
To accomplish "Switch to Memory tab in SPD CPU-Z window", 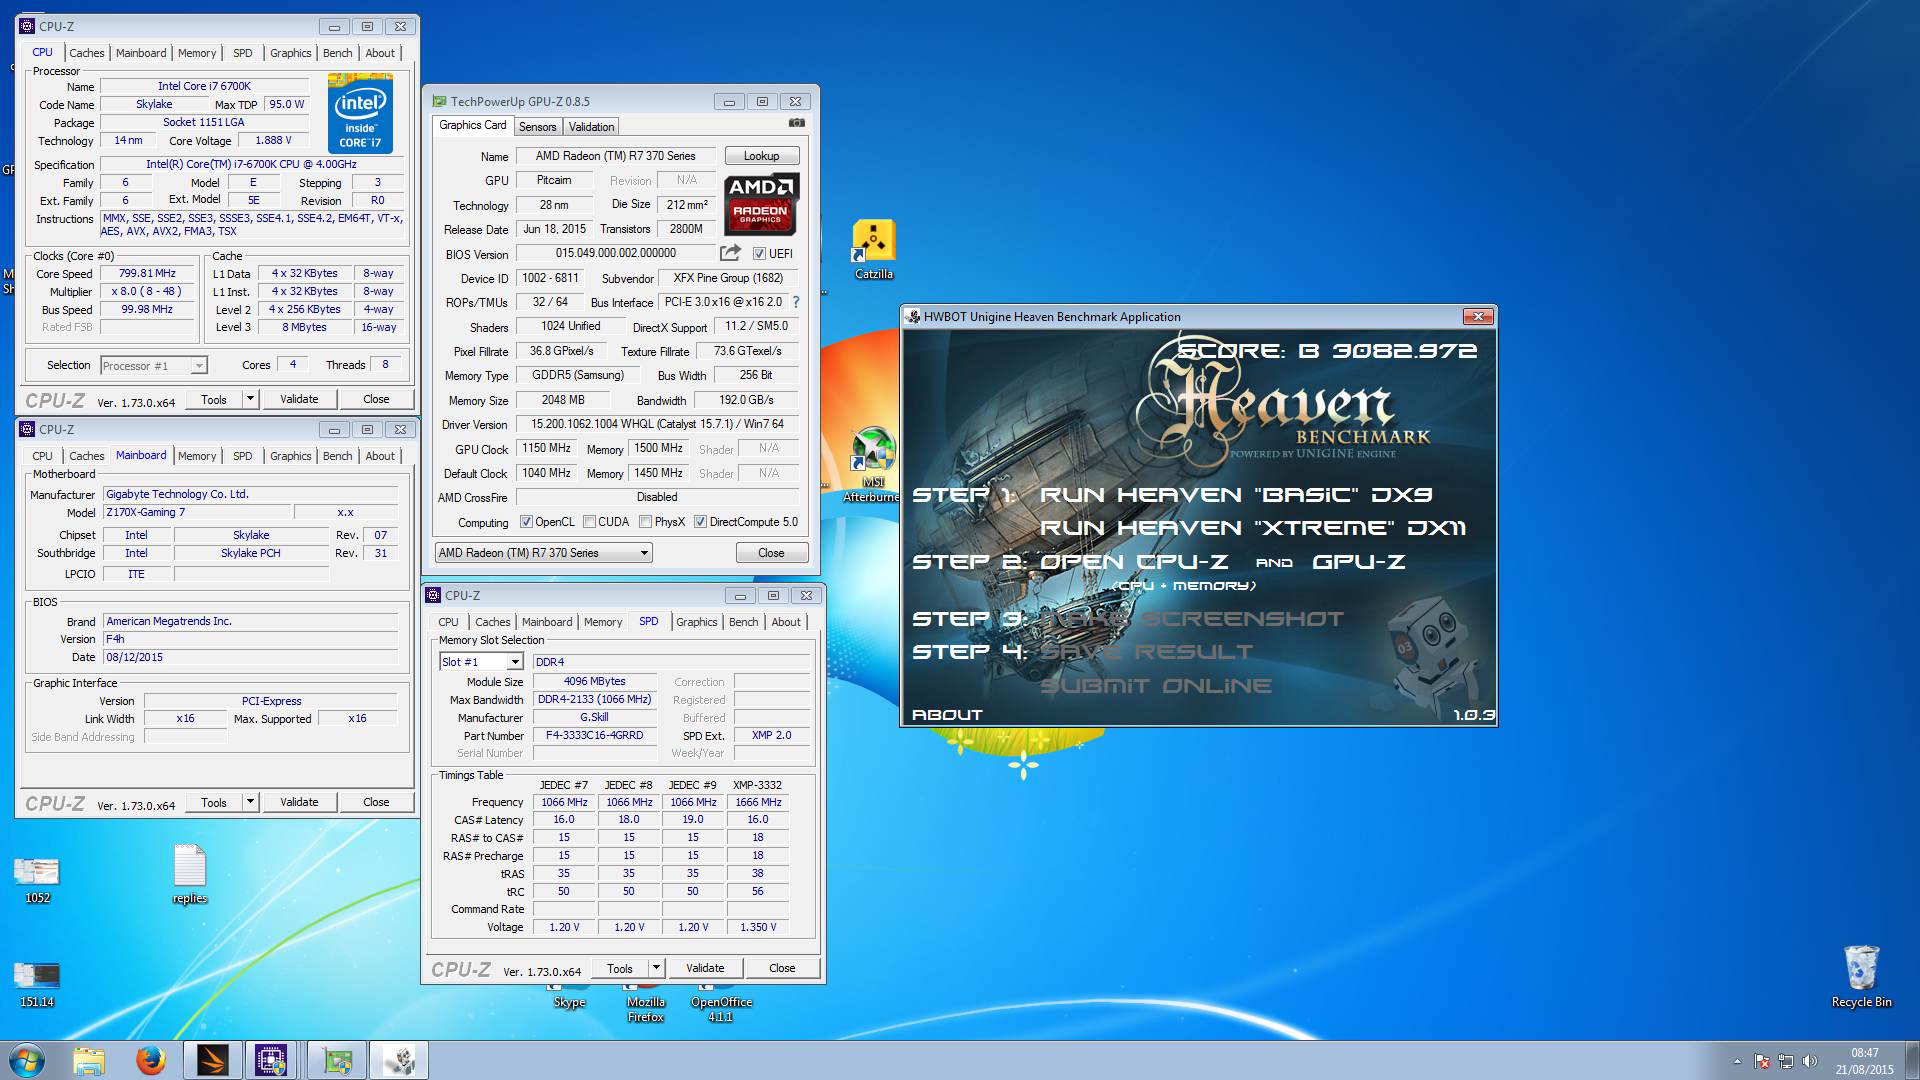I will pyautogui.click(x=603, y=622).
